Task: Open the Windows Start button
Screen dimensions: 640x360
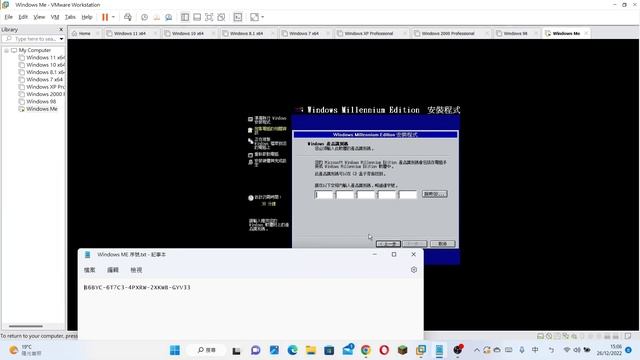Action: tap(175, 350)
